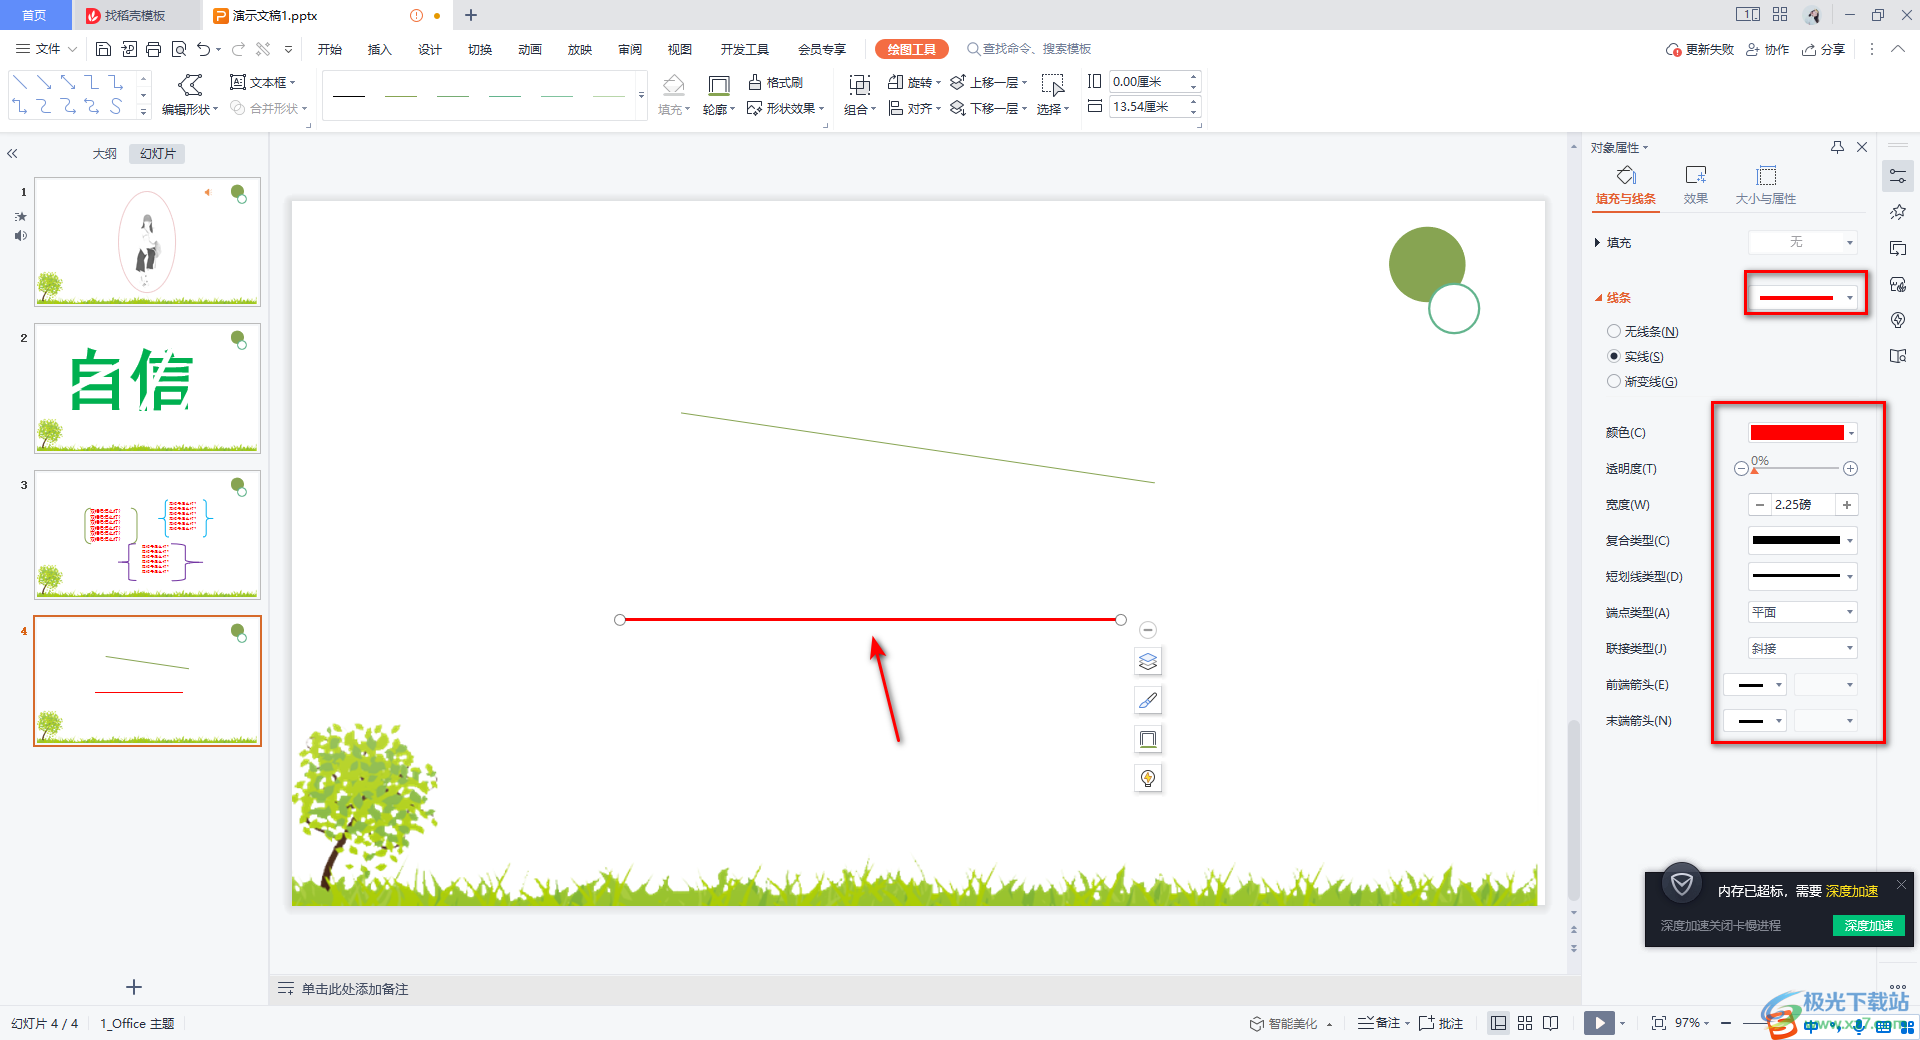
Task: Click the floating layers icon beside the line
Action: (1148, 661)
